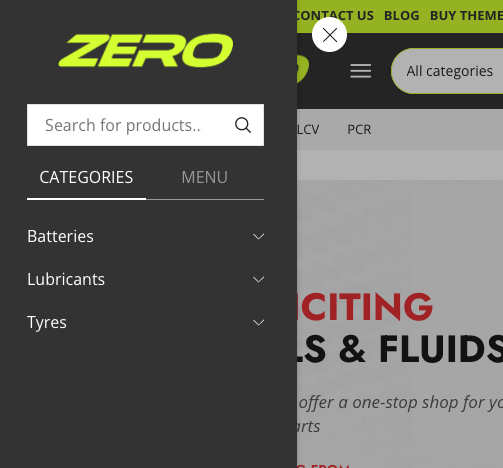Open the hamburger menu icon
This screenshot has height=468, width=503.
[360, 71]
